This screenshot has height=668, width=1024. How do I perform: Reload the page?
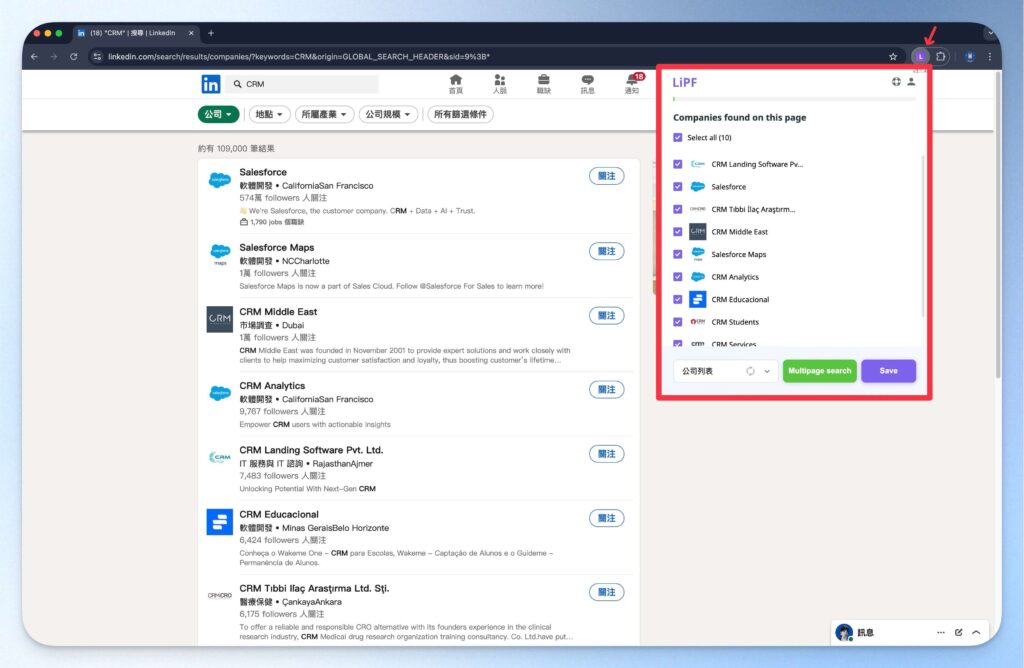[74, 57]
